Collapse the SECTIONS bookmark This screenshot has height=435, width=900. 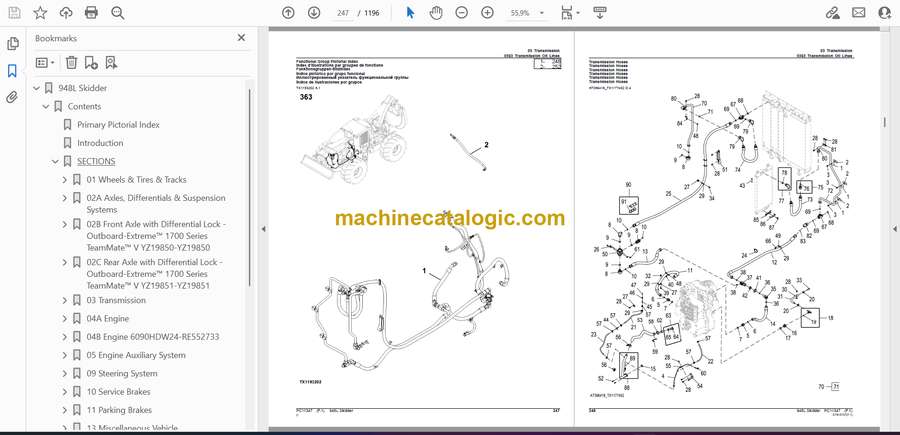55,162
